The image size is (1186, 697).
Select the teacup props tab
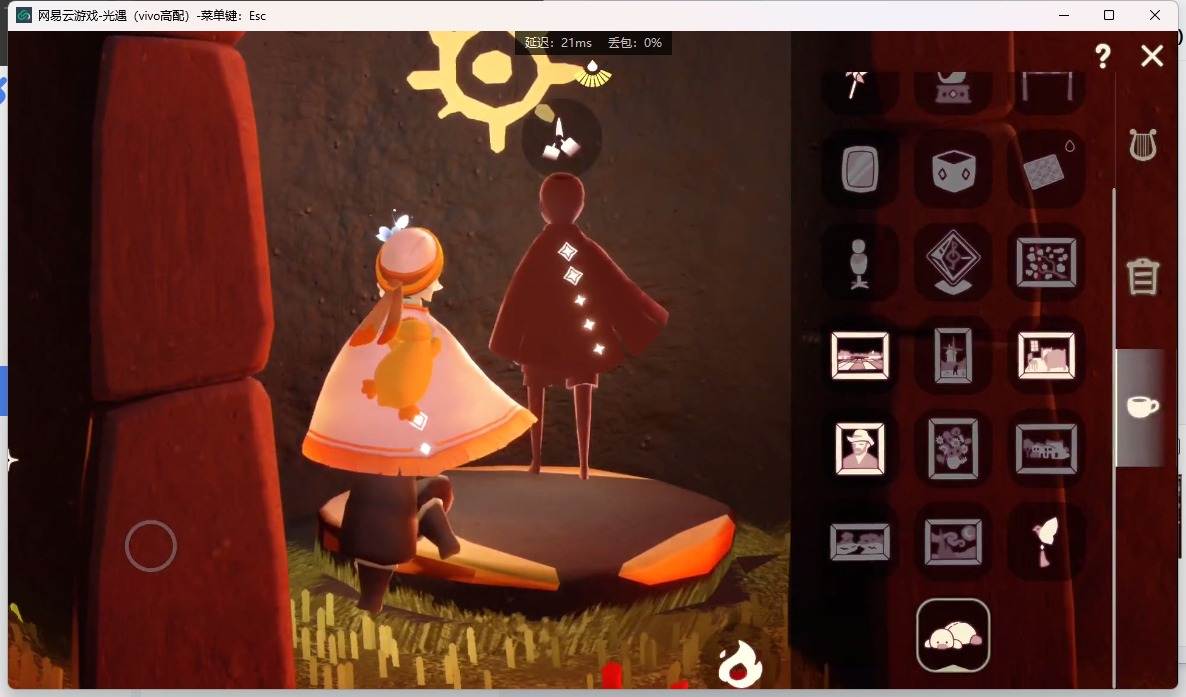pos(1142,406)
